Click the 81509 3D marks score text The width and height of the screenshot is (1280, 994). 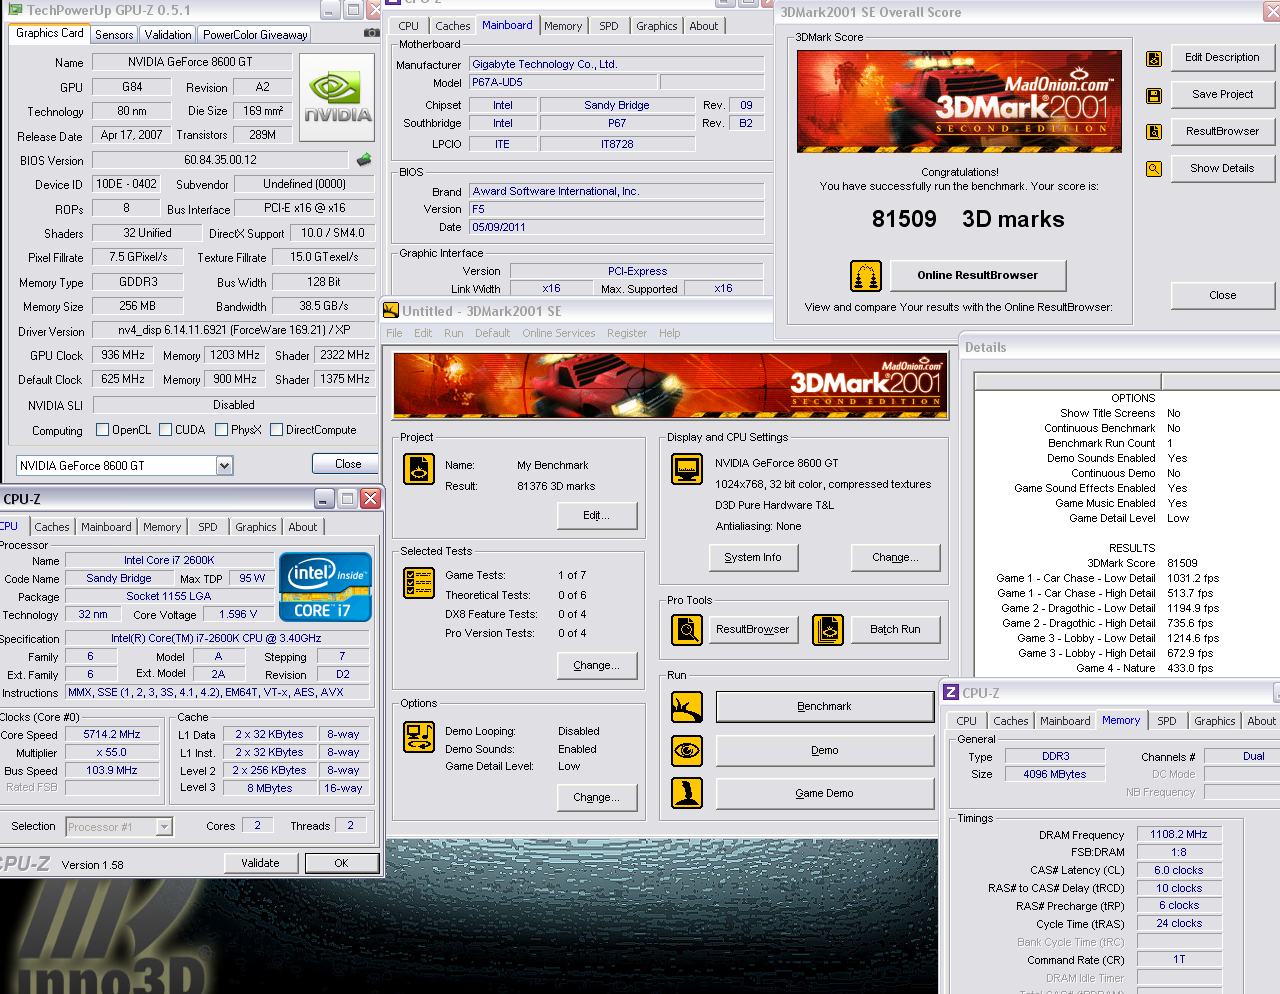pyautogui.click(x=968, y=219)
